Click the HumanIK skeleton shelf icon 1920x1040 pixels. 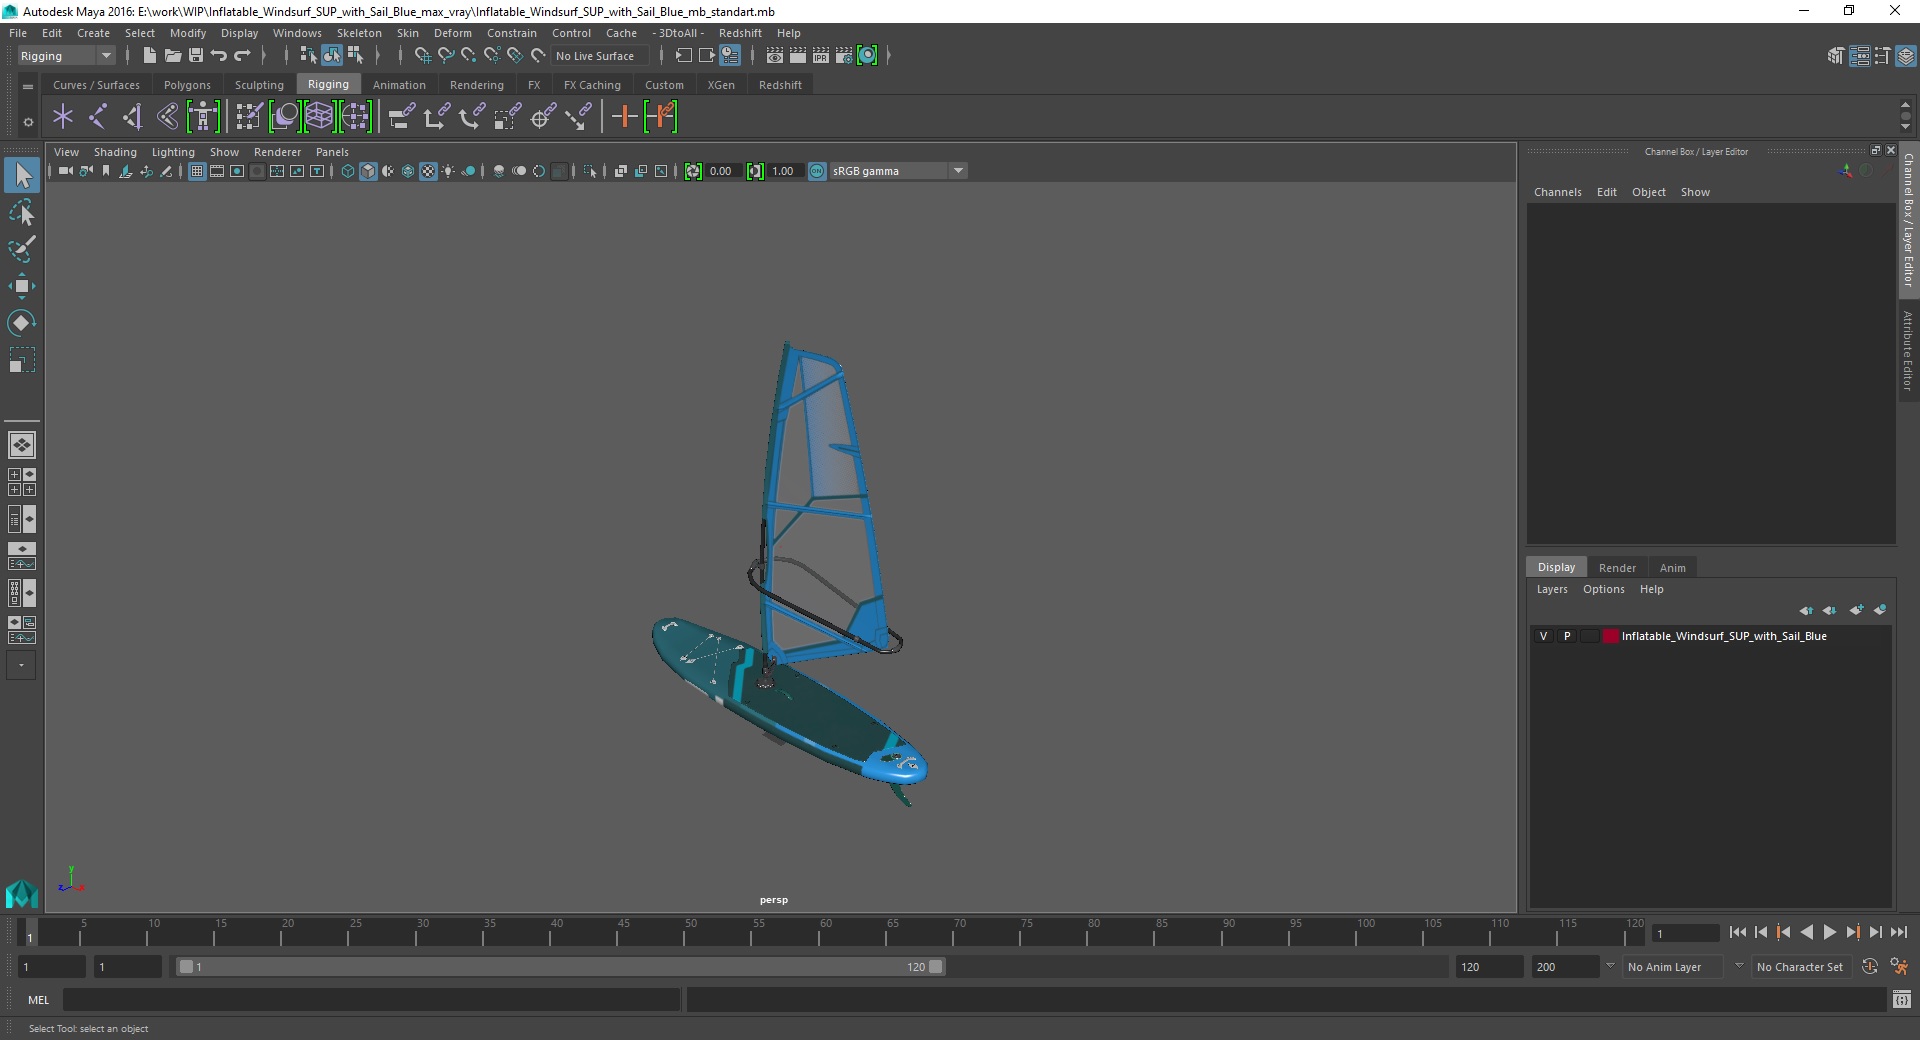click(x=203, y=117)
